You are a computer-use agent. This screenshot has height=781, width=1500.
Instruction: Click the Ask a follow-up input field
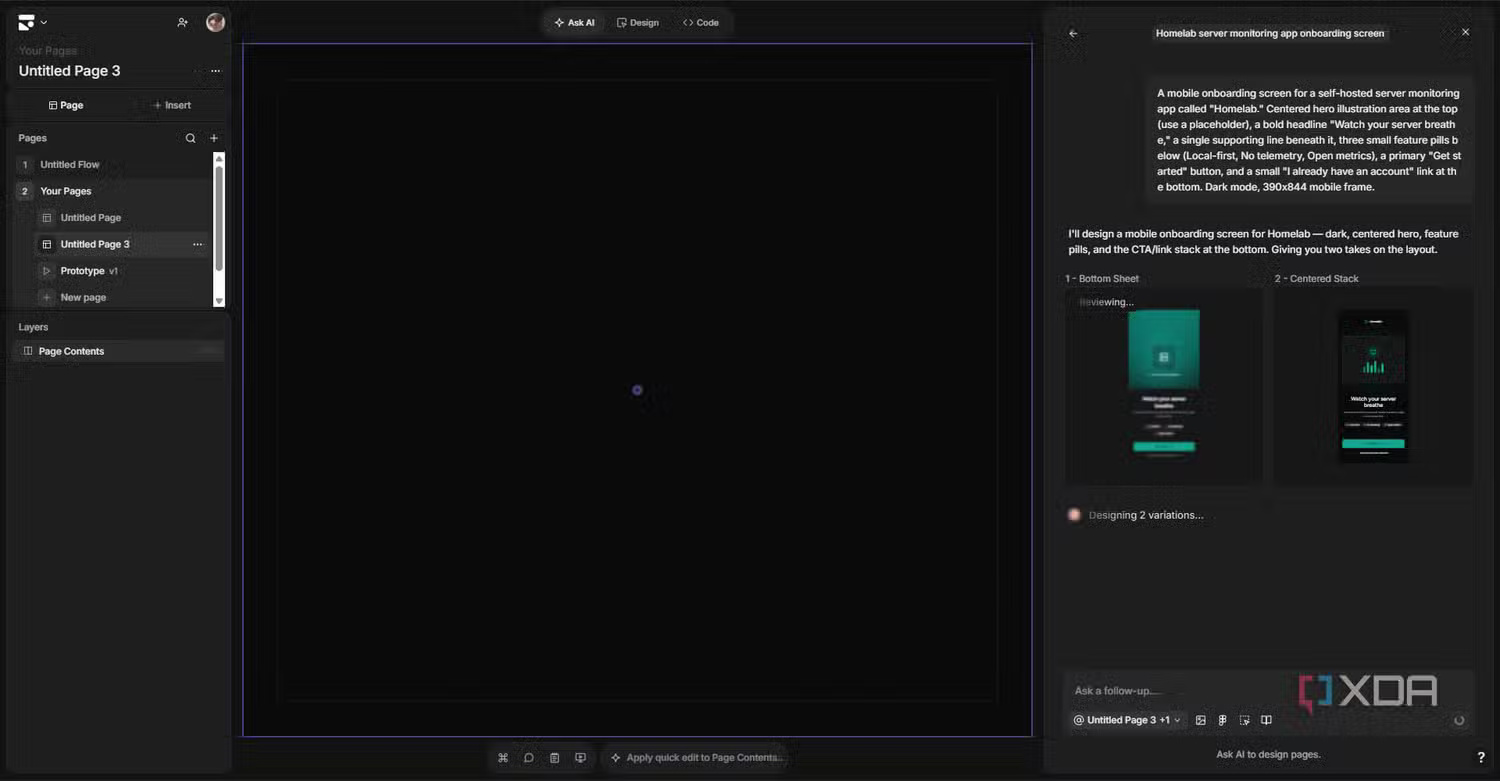click(x=1268, y=690)
